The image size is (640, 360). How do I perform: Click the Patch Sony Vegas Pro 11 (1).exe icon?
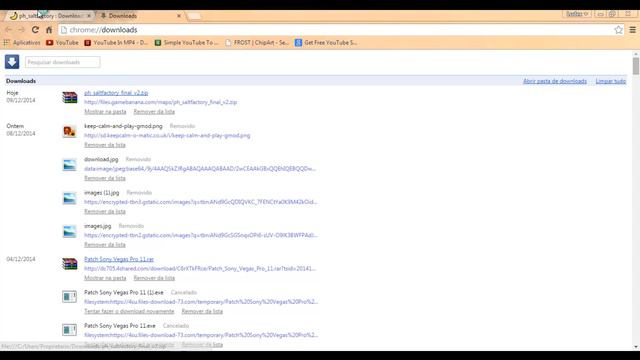(69, 297)
